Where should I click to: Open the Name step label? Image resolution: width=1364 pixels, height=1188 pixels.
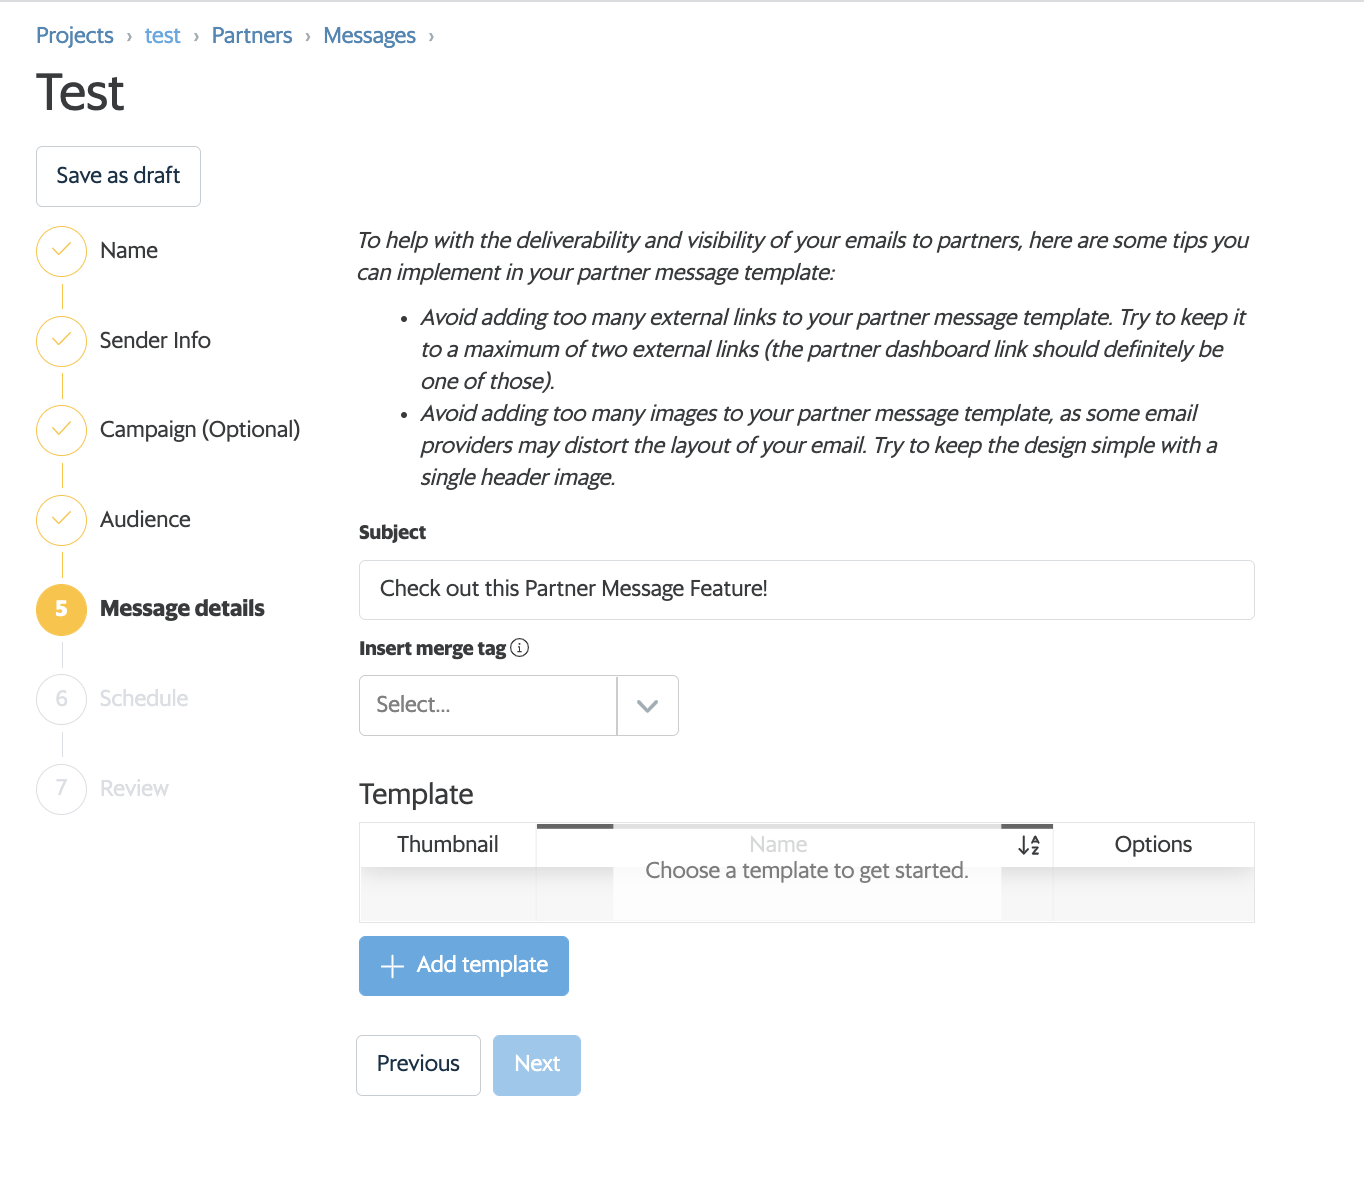click(129, 251)
